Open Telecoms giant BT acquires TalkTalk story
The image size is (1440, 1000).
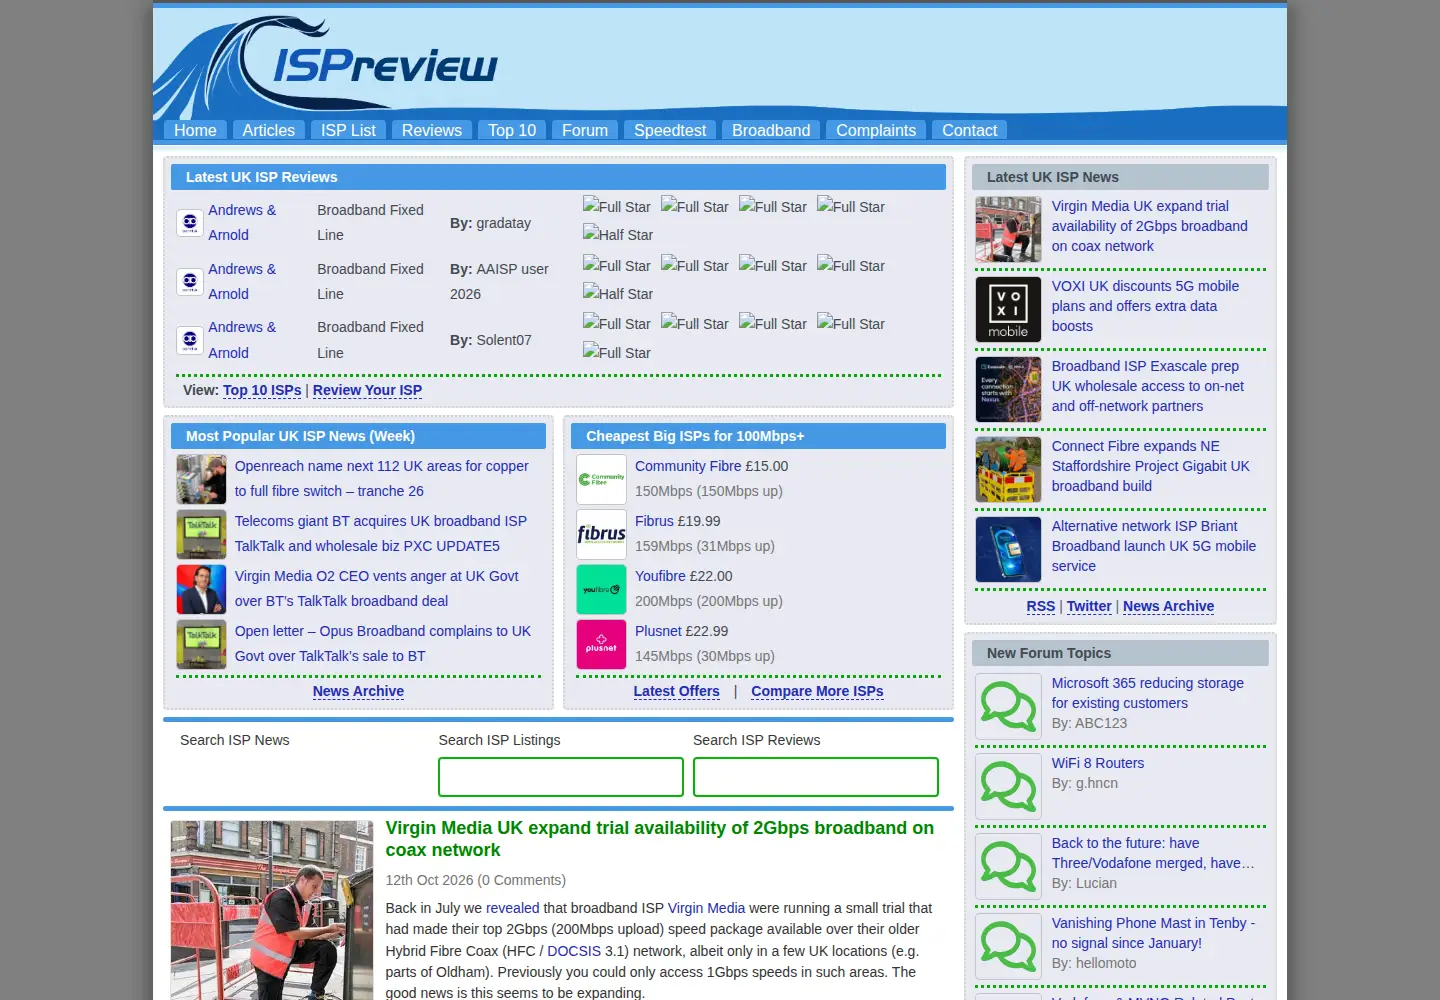pyautogui.click(x=381, y=534)
